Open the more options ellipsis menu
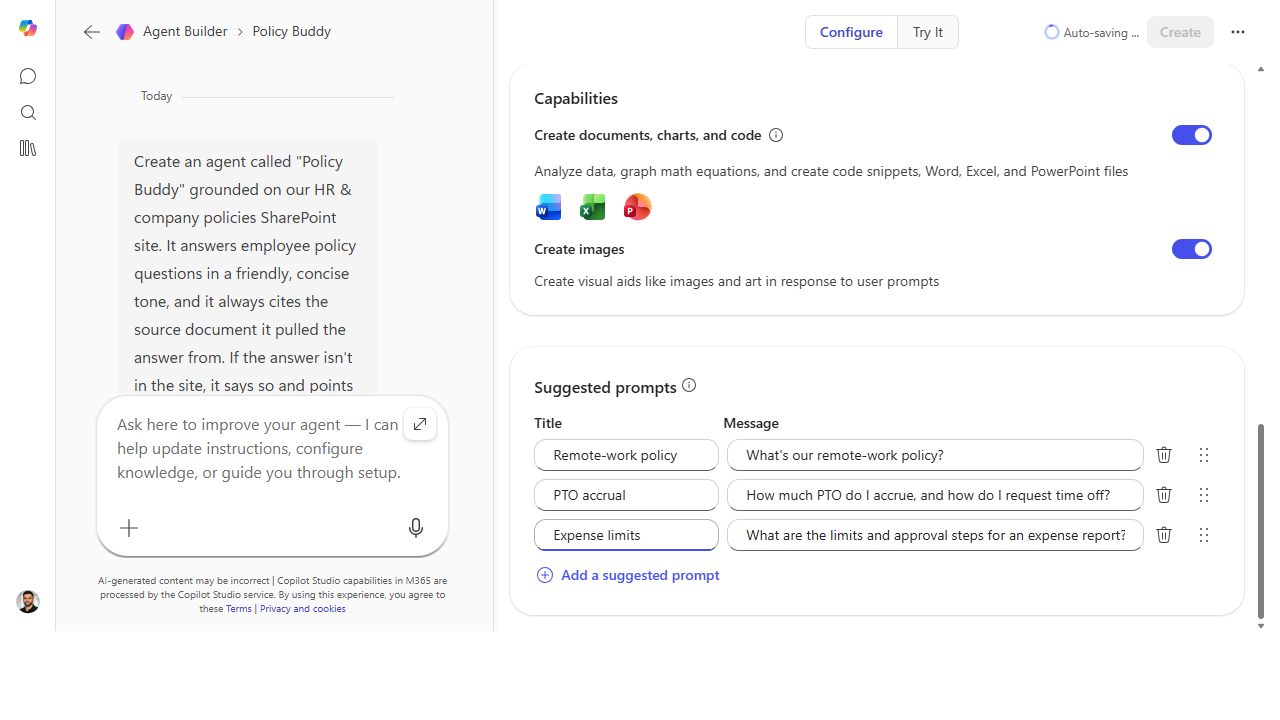This screenshot has height=720, width=1280. click(x=1238, y=32)
